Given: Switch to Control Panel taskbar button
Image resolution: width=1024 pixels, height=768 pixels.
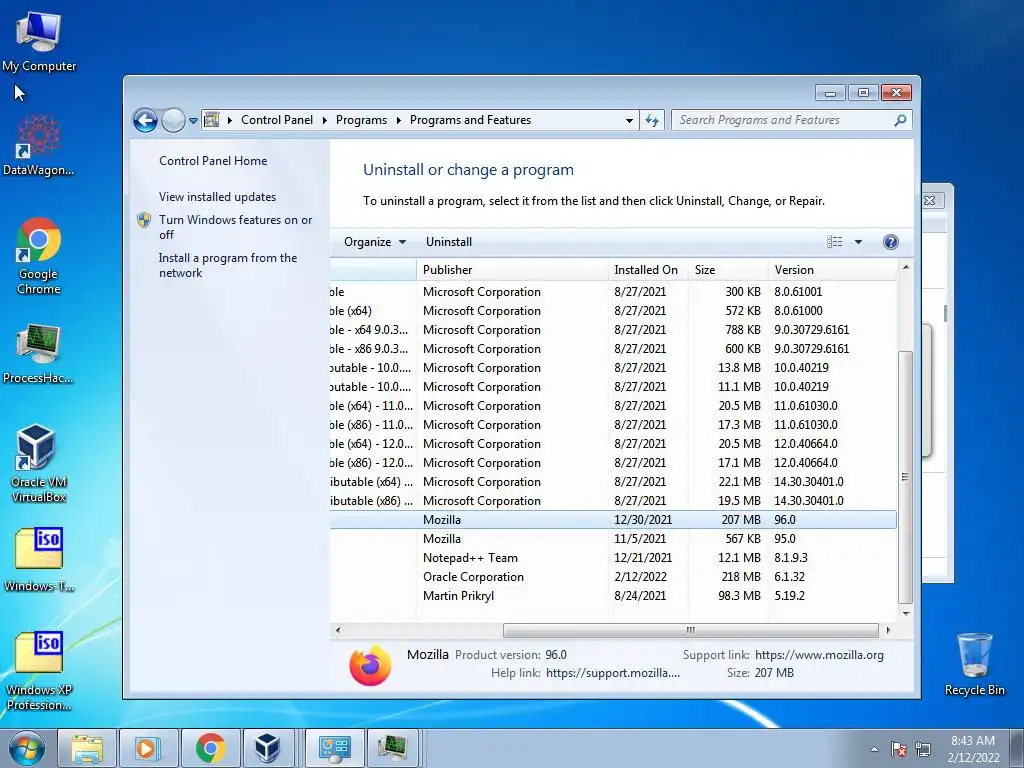Looking at the screenshot, I should point(335,748).
